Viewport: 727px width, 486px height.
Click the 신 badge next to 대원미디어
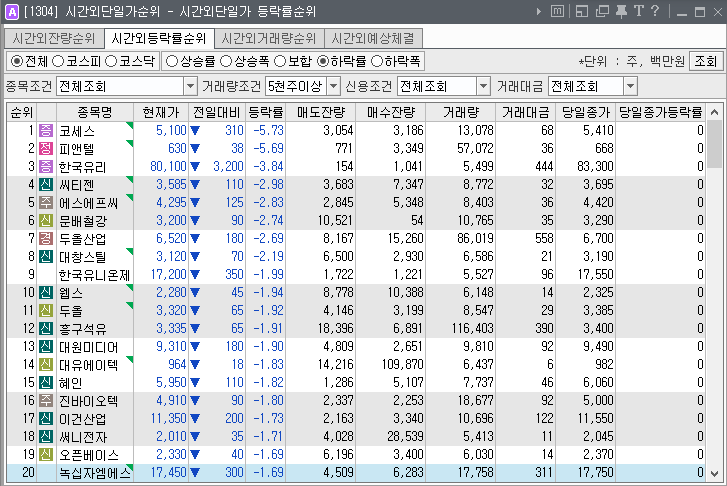pos(45,347)
